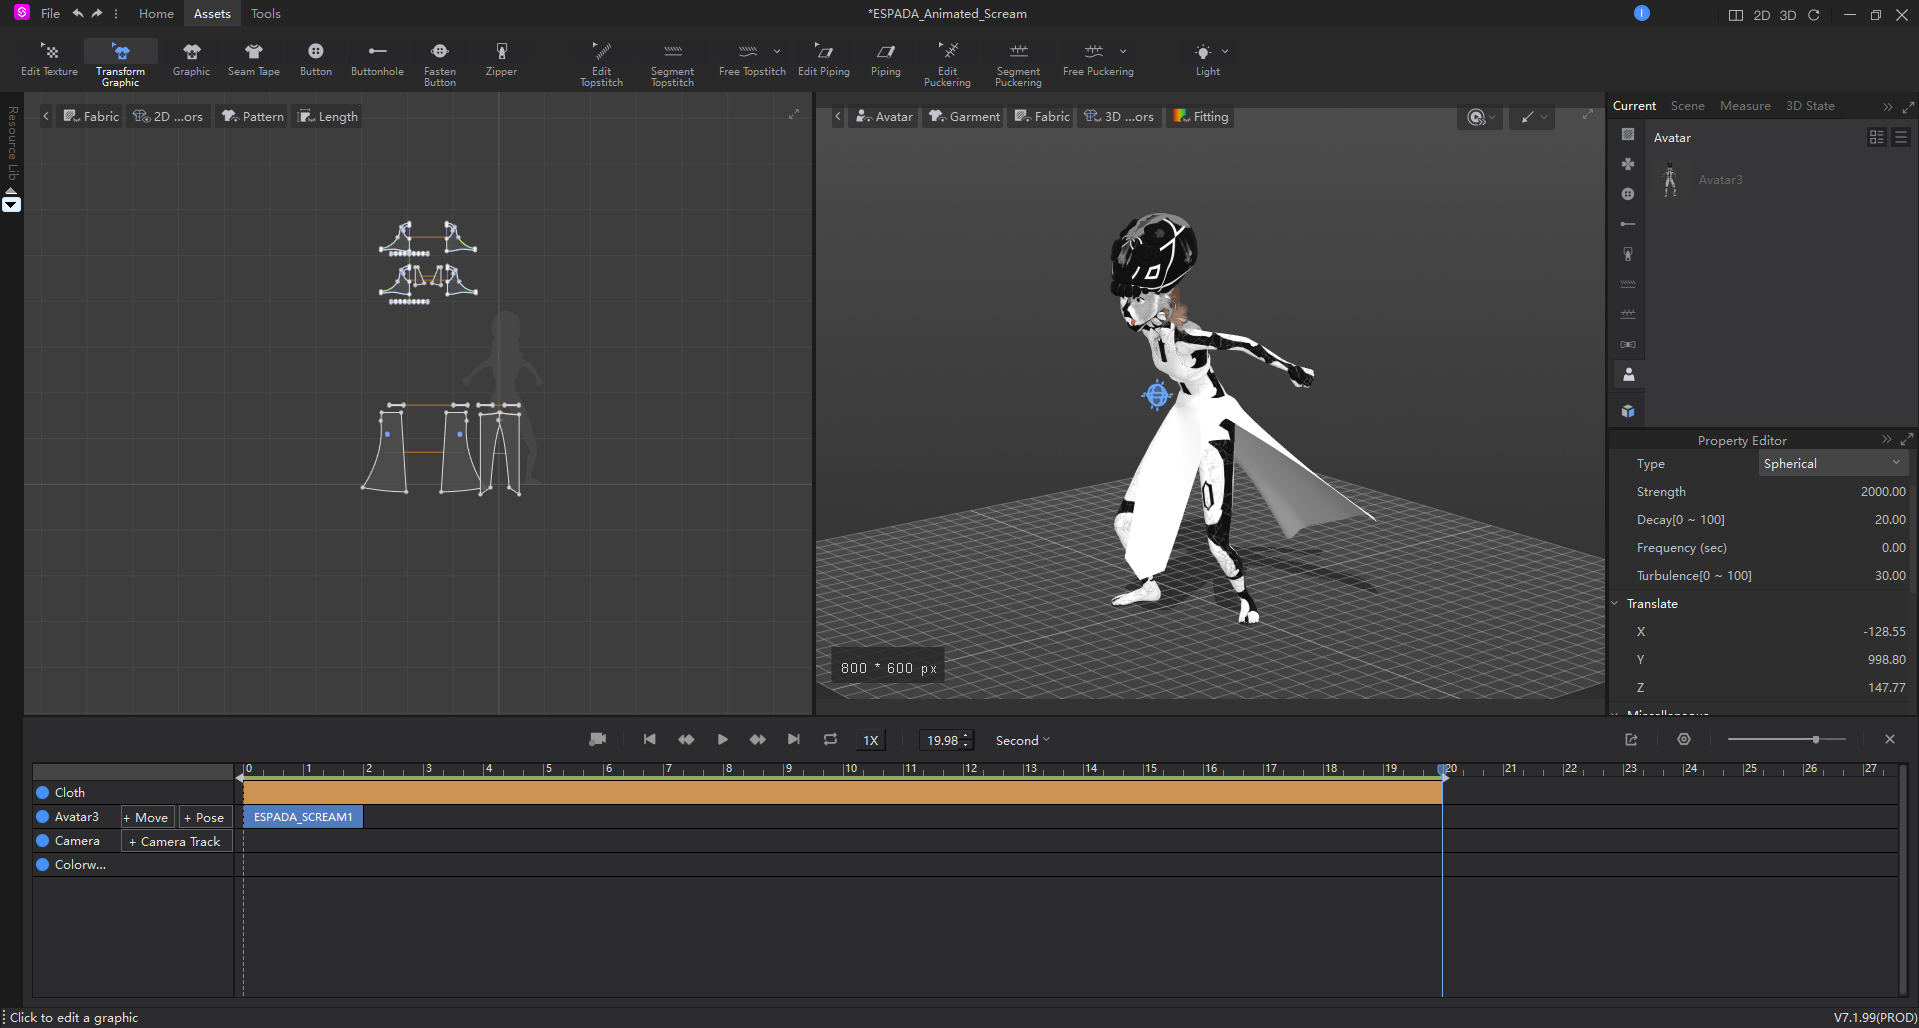Play the animation

(722, 739)
